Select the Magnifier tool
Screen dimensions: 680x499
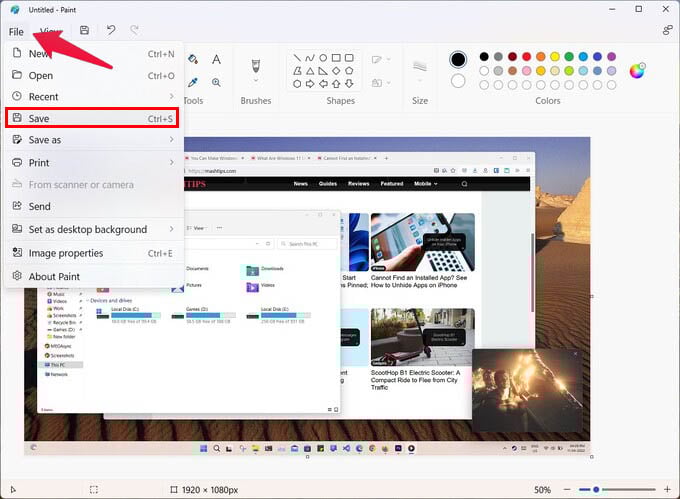pos(216,82)
